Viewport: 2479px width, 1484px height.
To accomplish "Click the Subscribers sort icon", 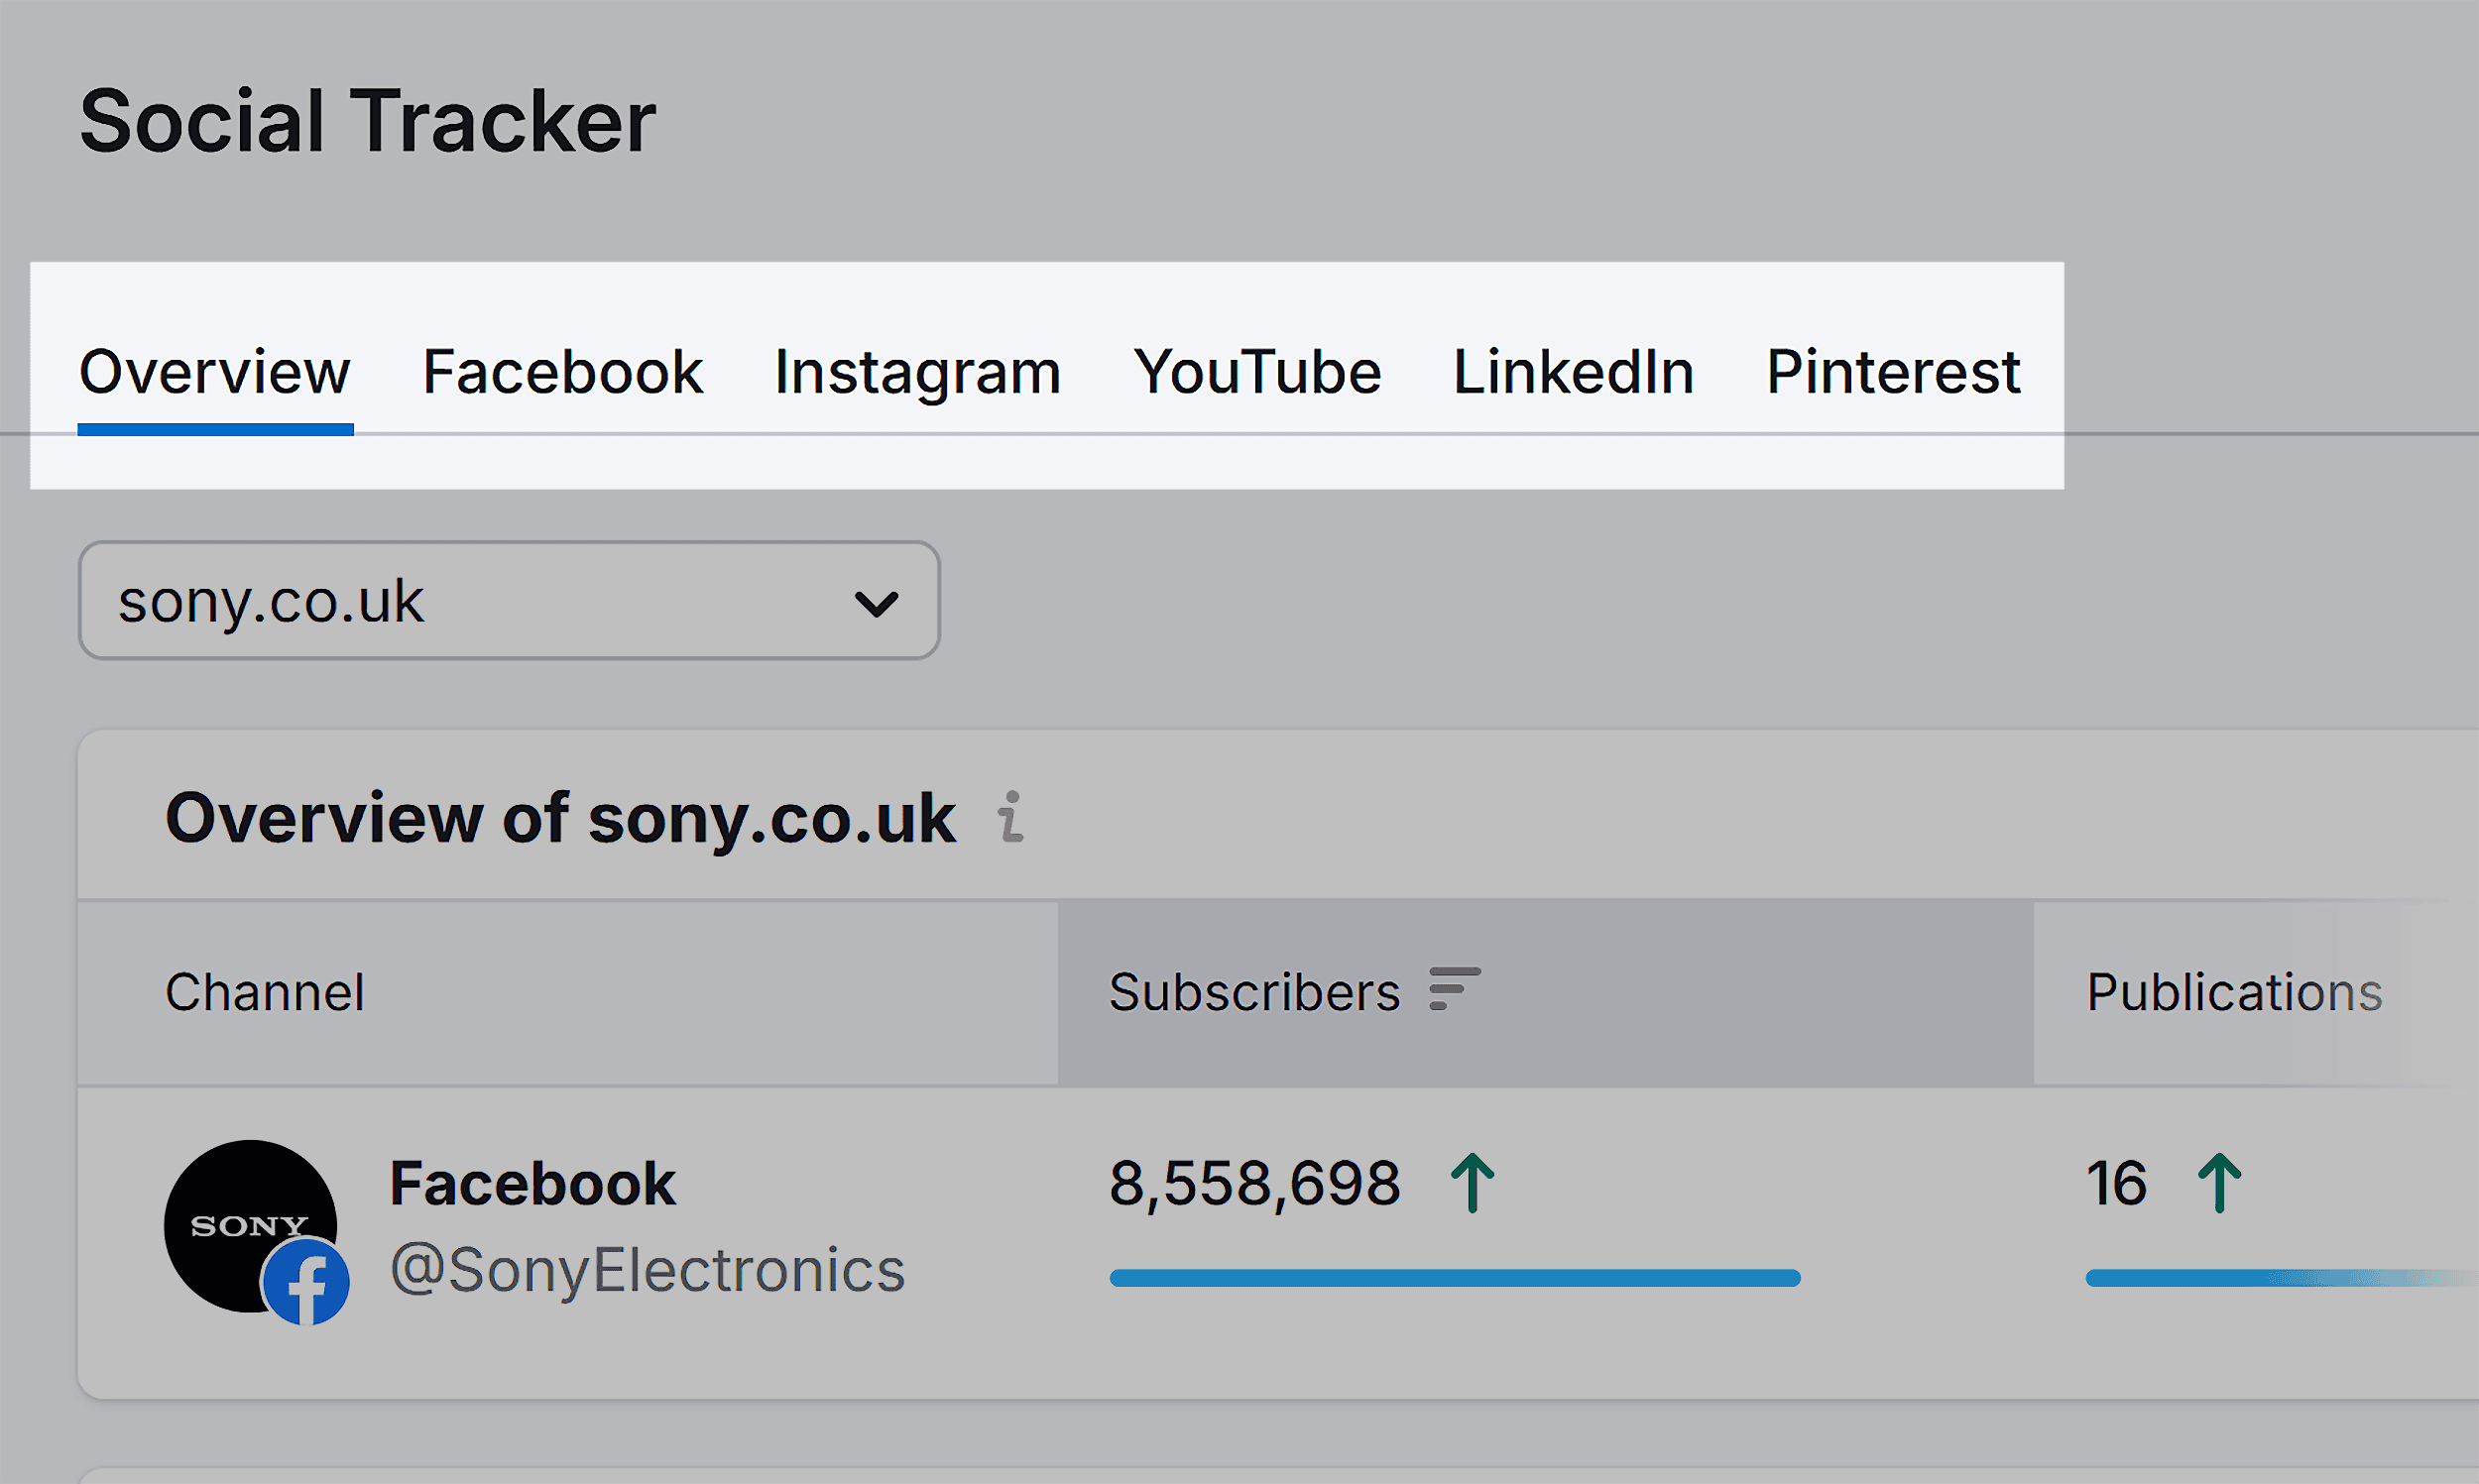I will coord(1453,989).
